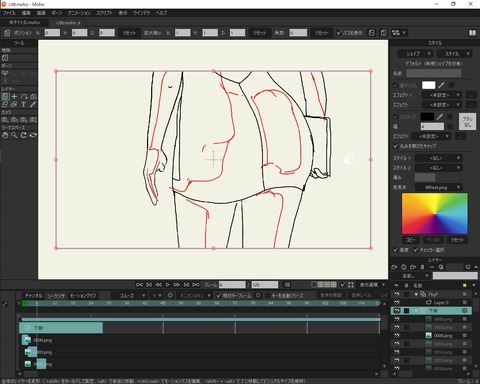The width and height of the screenshot is (480, 384).
Task: Toggle visibility of the Fbyf layer
Action: point(396,294)
